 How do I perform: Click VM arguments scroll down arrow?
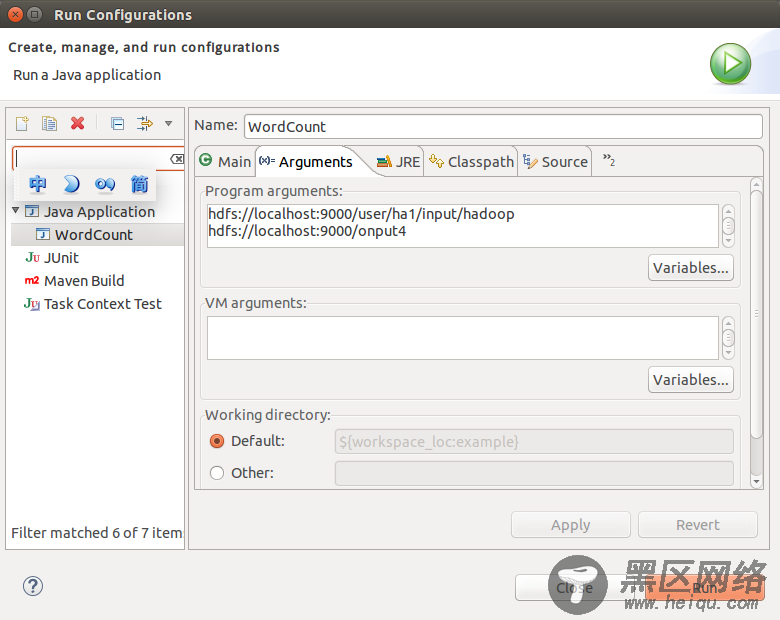pyautogui.click(x=728, y=353)
